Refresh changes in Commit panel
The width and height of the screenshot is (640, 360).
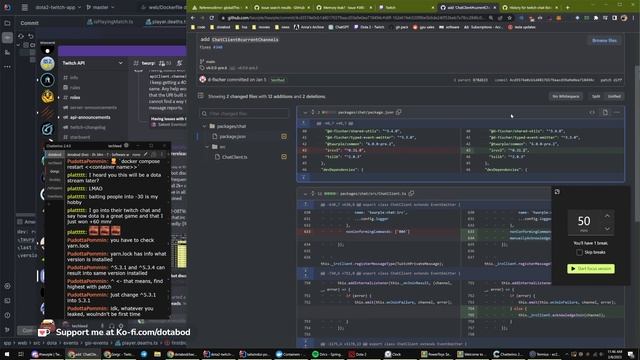(21, 36)
